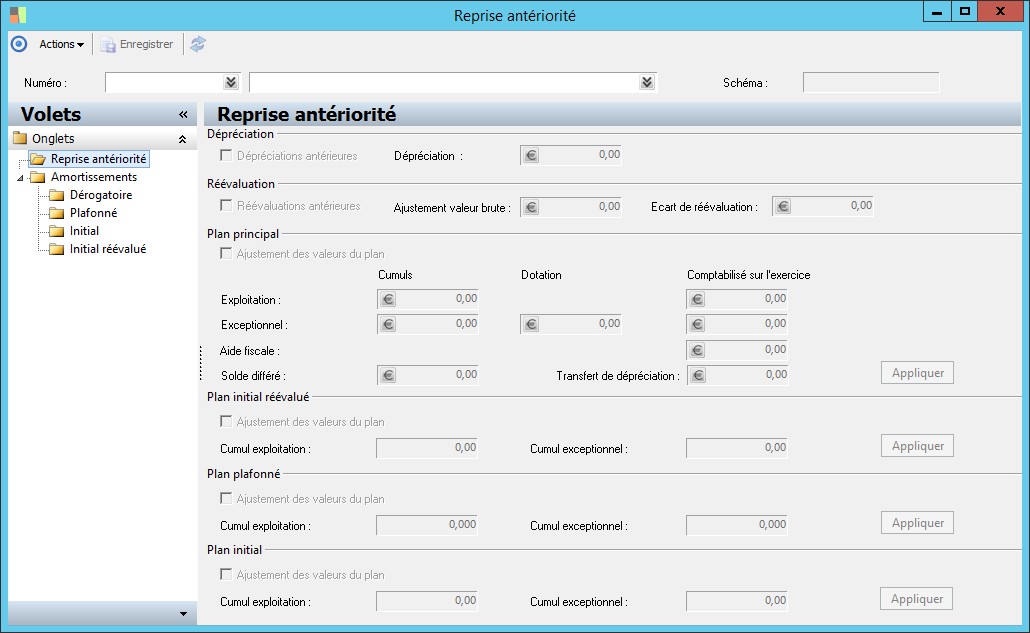Select the Amortissements folder
Image resolution: width=1030 pixels, height=633 pixels.
click(x=94, y=177)
